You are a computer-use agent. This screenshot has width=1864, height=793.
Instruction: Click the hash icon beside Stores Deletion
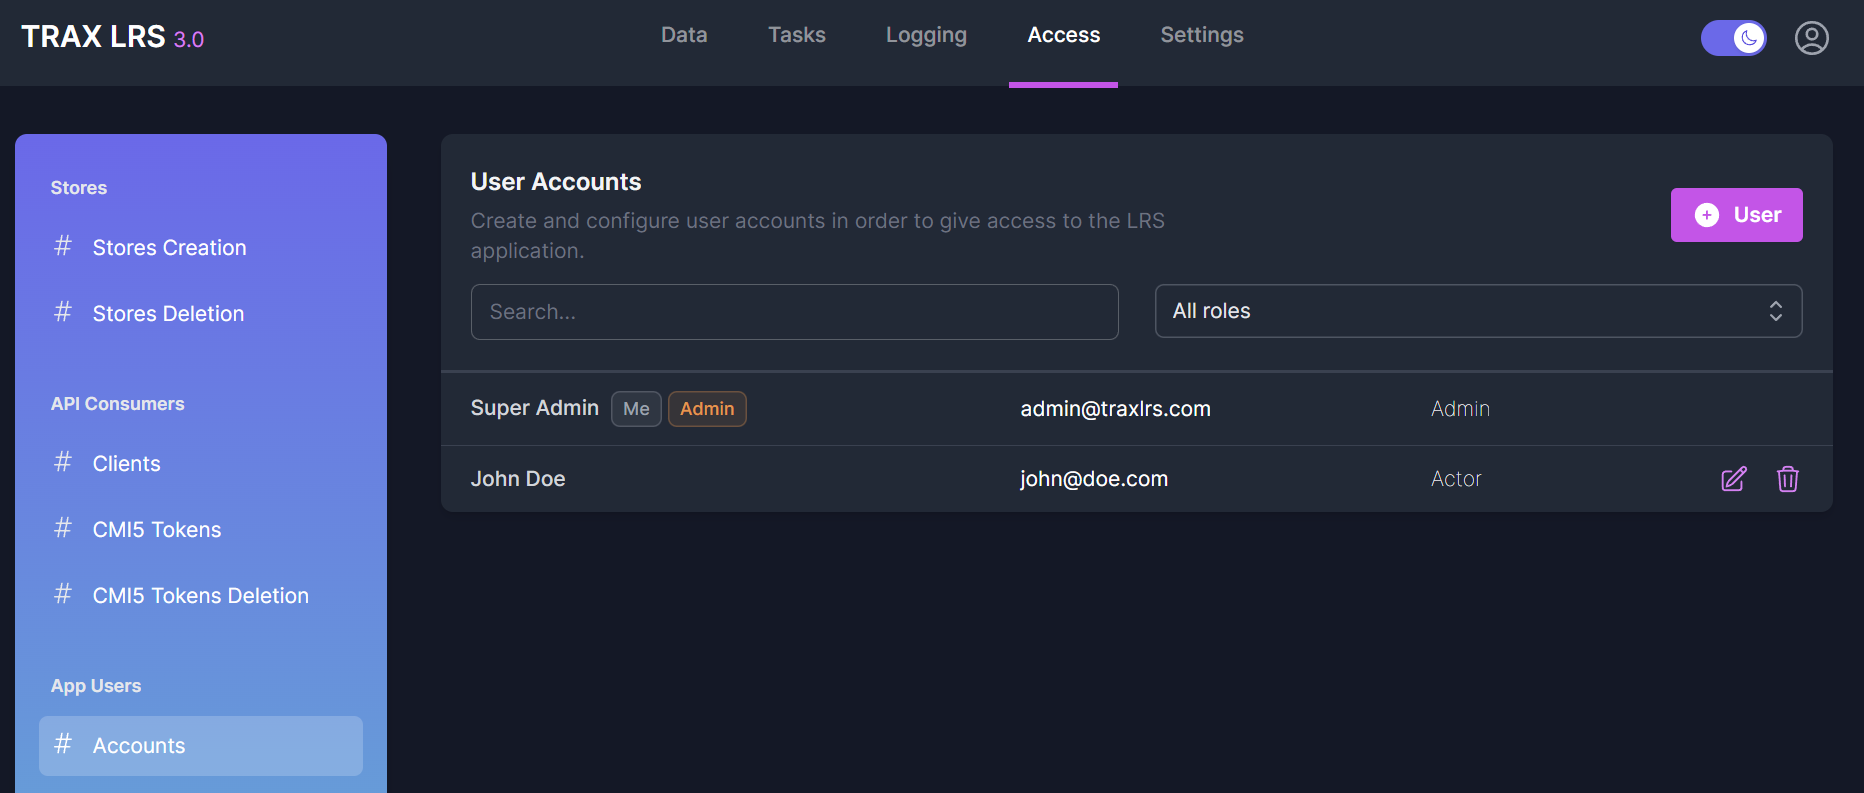coord(63,312)
